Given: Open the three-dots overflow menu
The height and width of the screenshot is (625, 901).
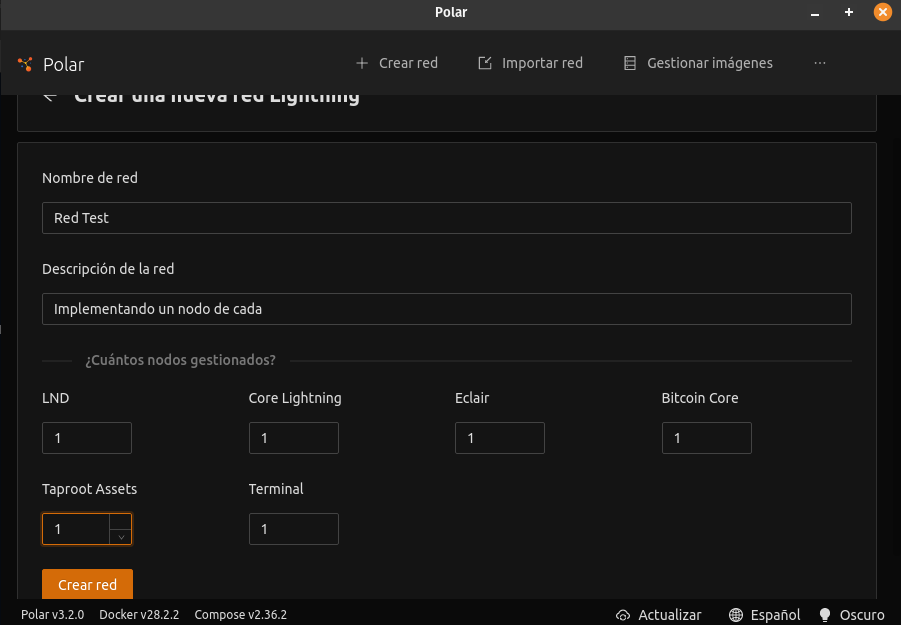Looking at the screenshot, I should [x=820, y=63].
